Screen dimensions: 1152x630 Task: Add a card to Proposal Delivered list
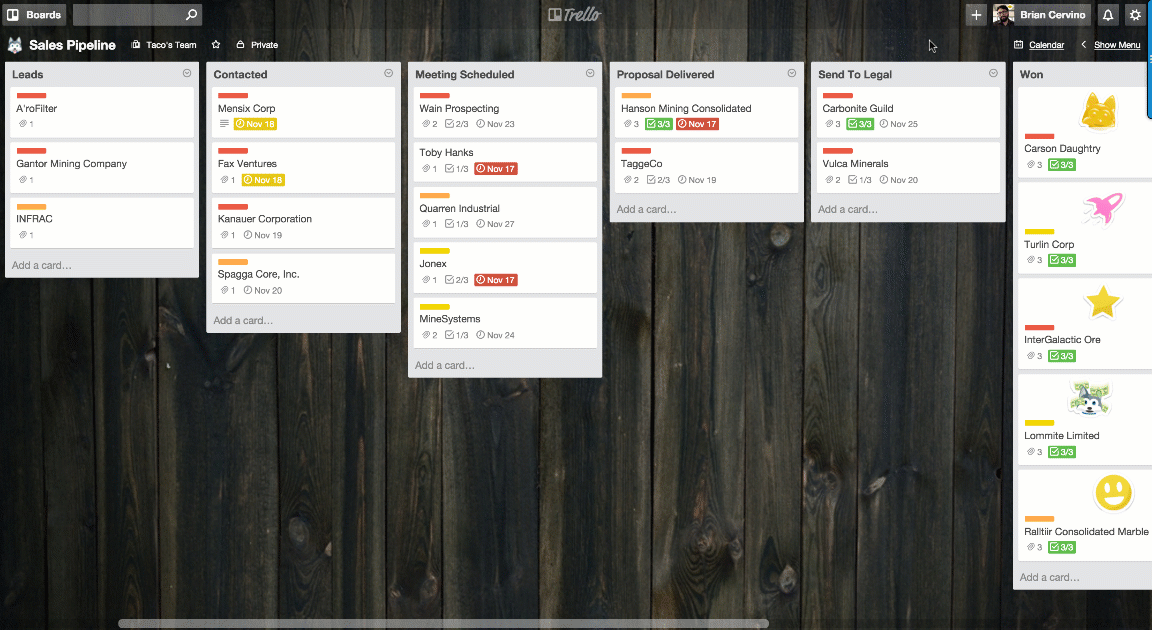coord(647,209)
